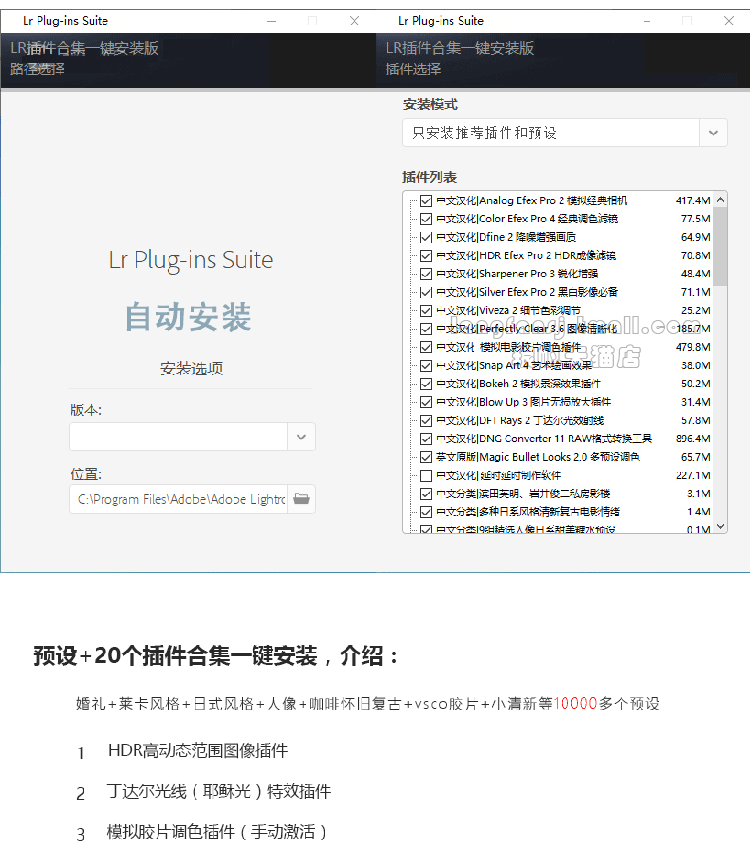Select the Color Efex Pro 4 list row text
Image resolution: width=750 pixels, height=842 pixels.
pyautogui.click(x=527, y=219)
